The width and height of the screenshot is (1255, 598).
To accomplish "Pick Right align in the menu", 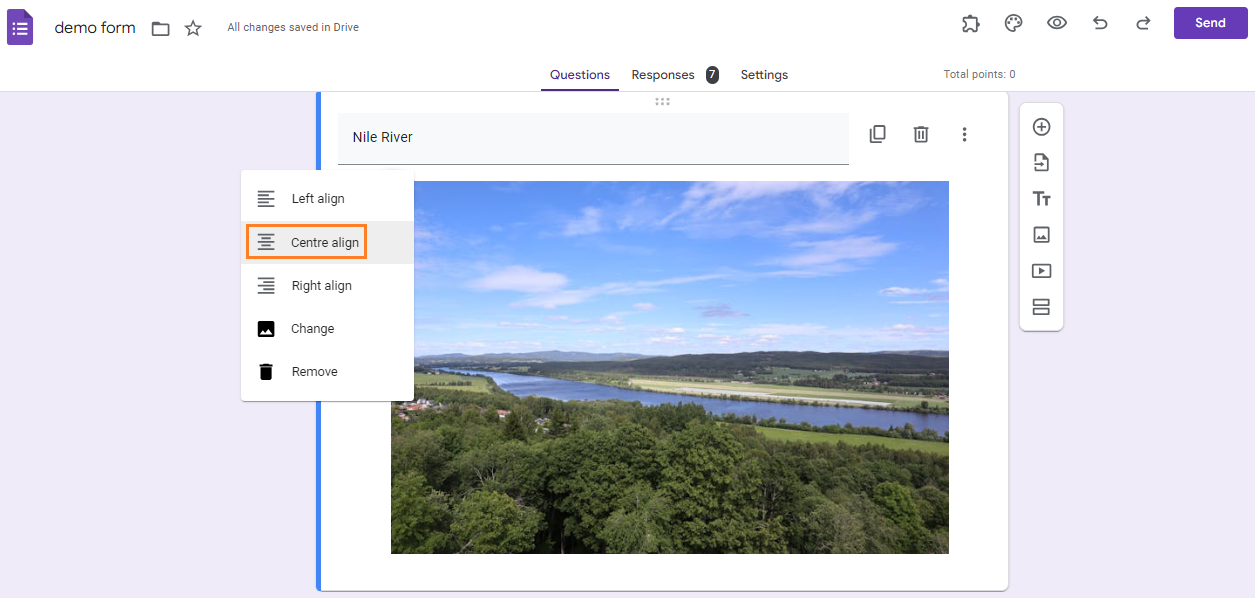I will [327, 286].
